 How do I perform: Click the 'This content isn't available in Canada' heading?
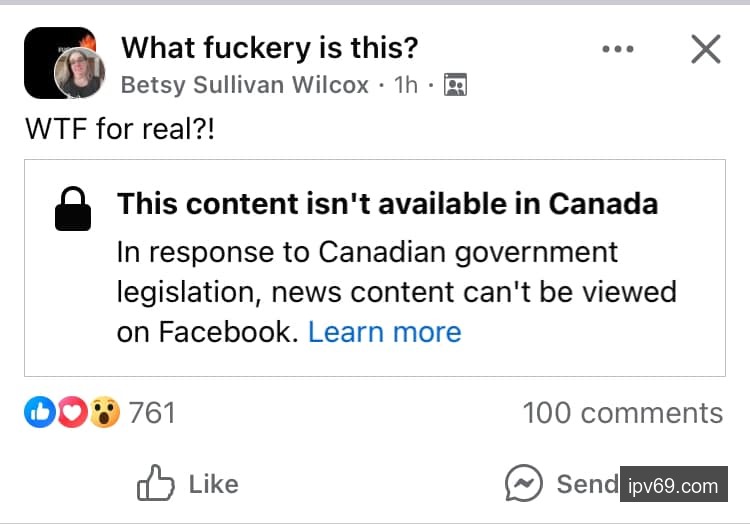click(x=388, y=204)
